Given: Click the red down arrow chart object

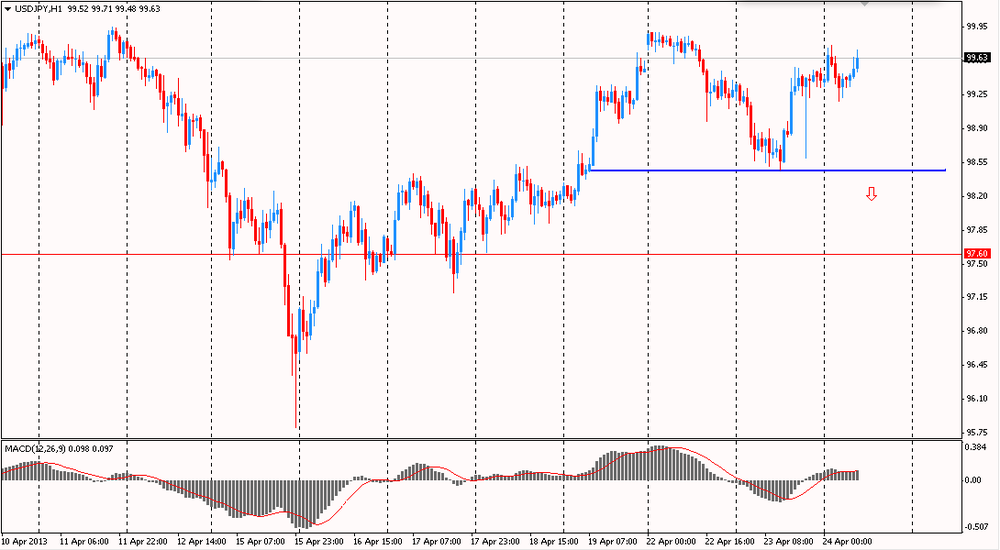Looking at the screenshot, I should tap(871, 194).
